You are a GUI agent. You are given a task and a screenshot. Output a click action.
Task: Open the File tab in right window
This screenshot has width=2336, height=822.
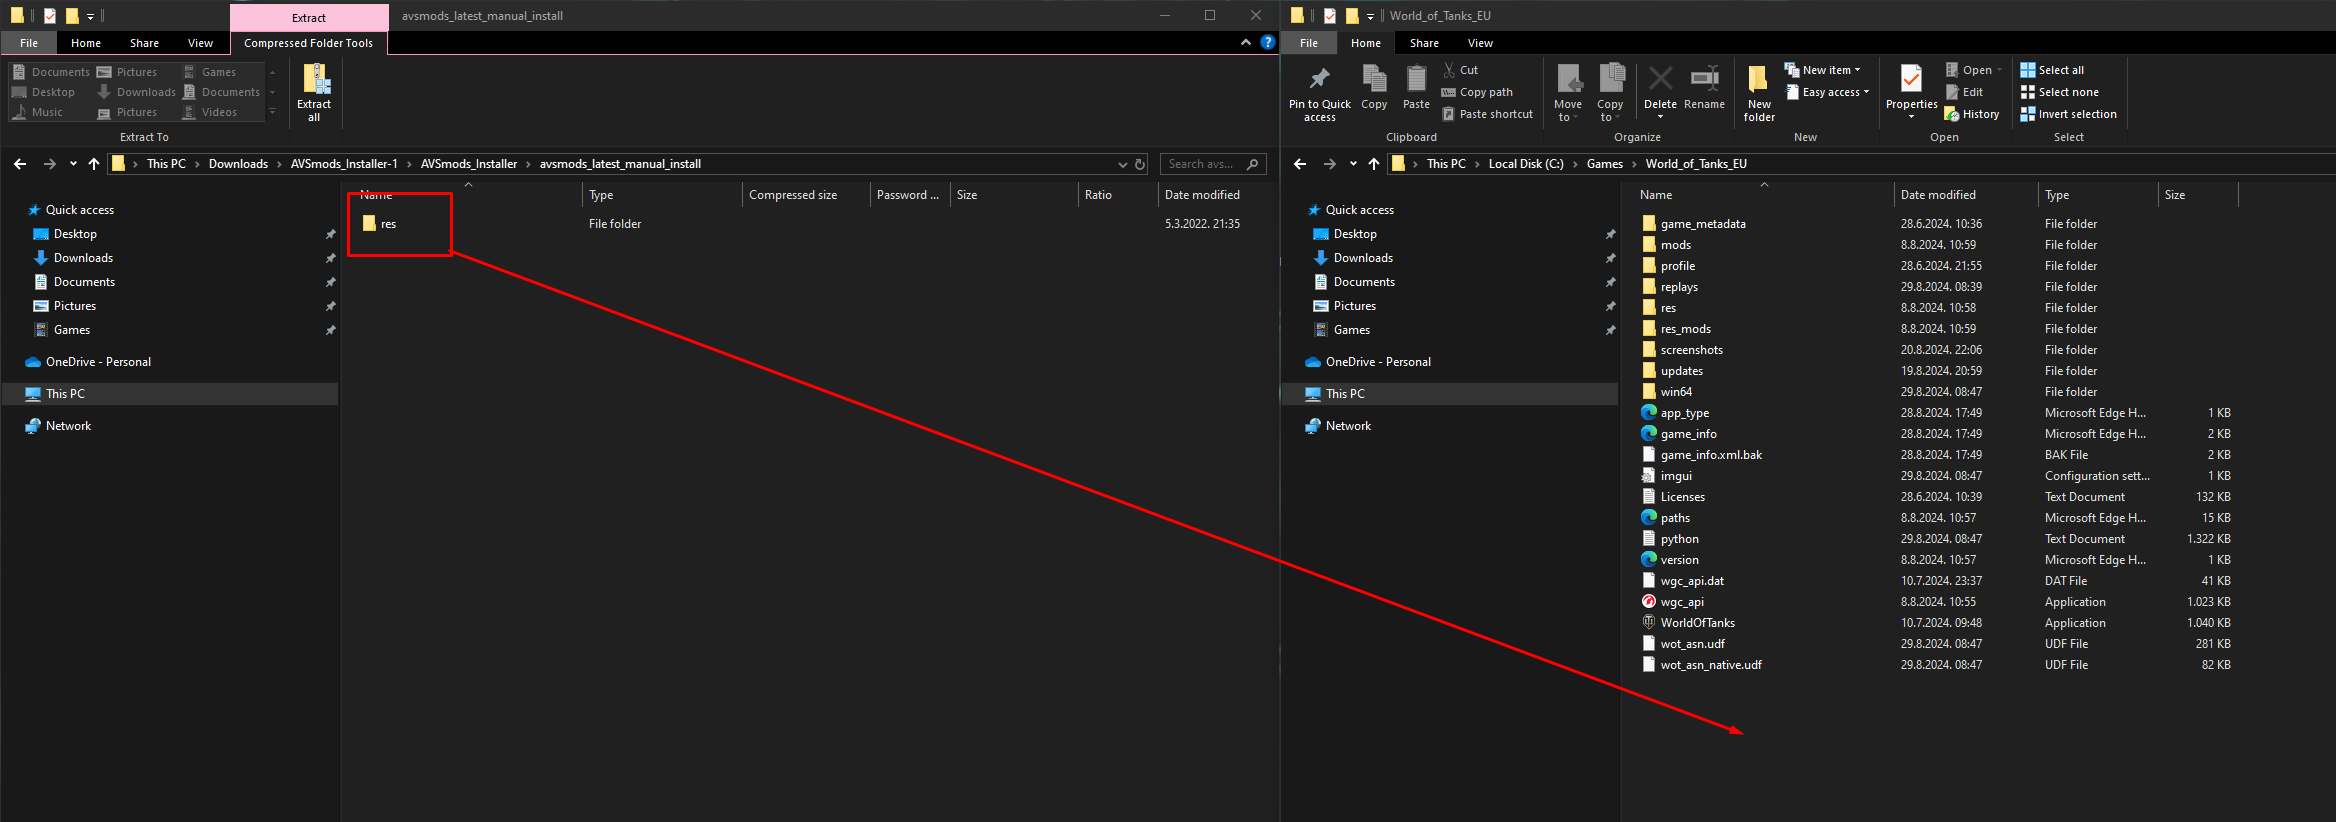(1309, 43)
